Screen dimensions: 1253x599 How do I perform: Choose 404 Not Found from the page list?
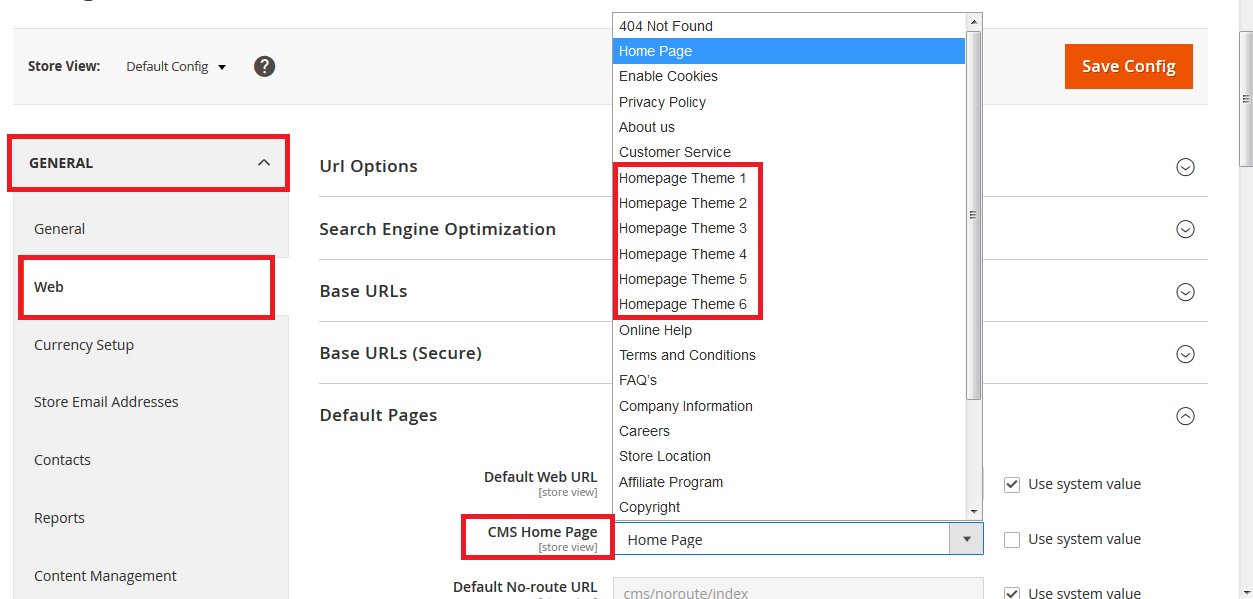pos(665,25)
